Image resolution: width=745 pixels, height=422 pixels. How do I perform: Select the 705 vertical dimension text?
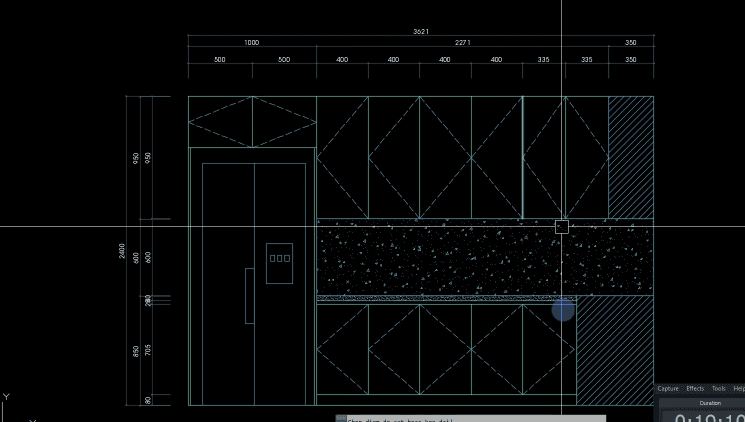coord(148,350)
